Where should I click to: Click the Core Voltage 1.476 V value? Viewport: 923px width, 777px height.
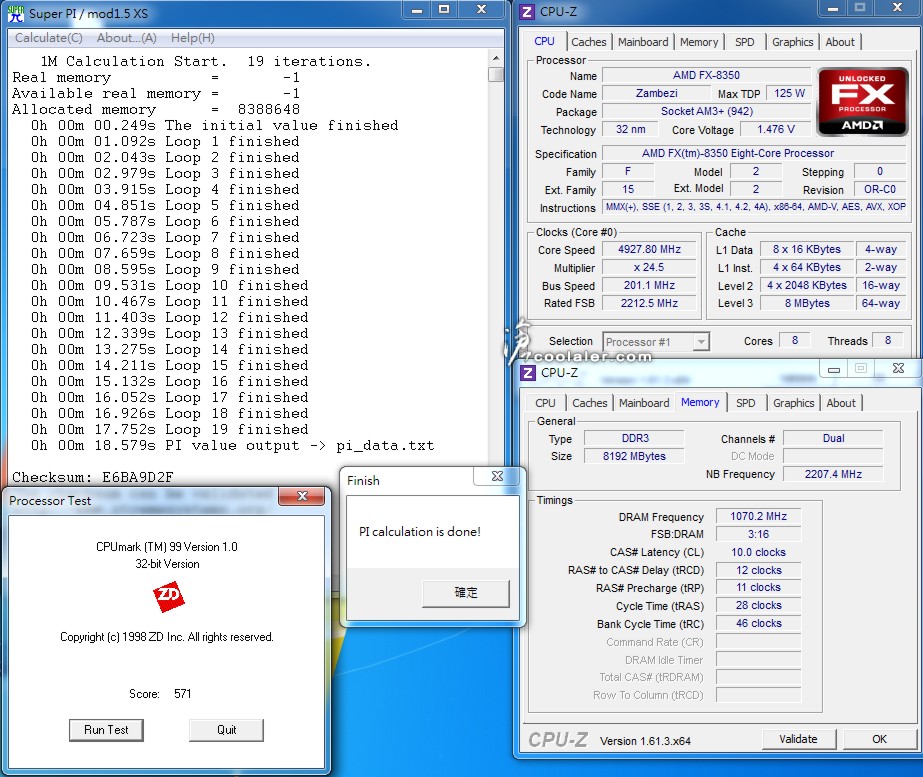coord(775,130)
